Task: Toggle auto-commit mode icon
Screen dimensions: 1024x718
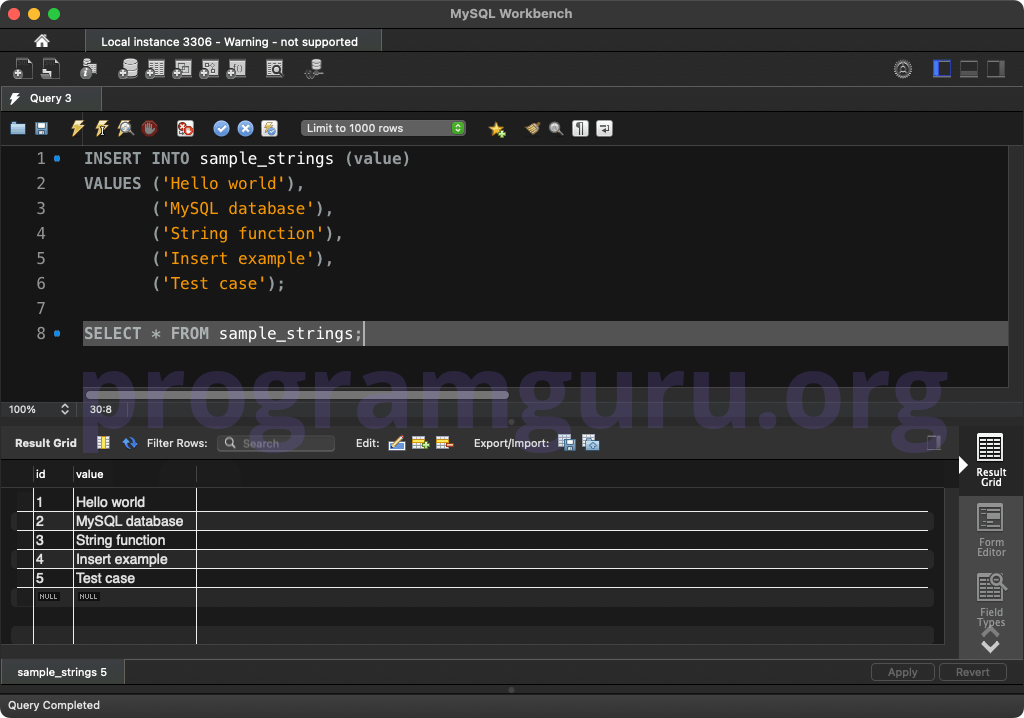Action: point(270,128)
